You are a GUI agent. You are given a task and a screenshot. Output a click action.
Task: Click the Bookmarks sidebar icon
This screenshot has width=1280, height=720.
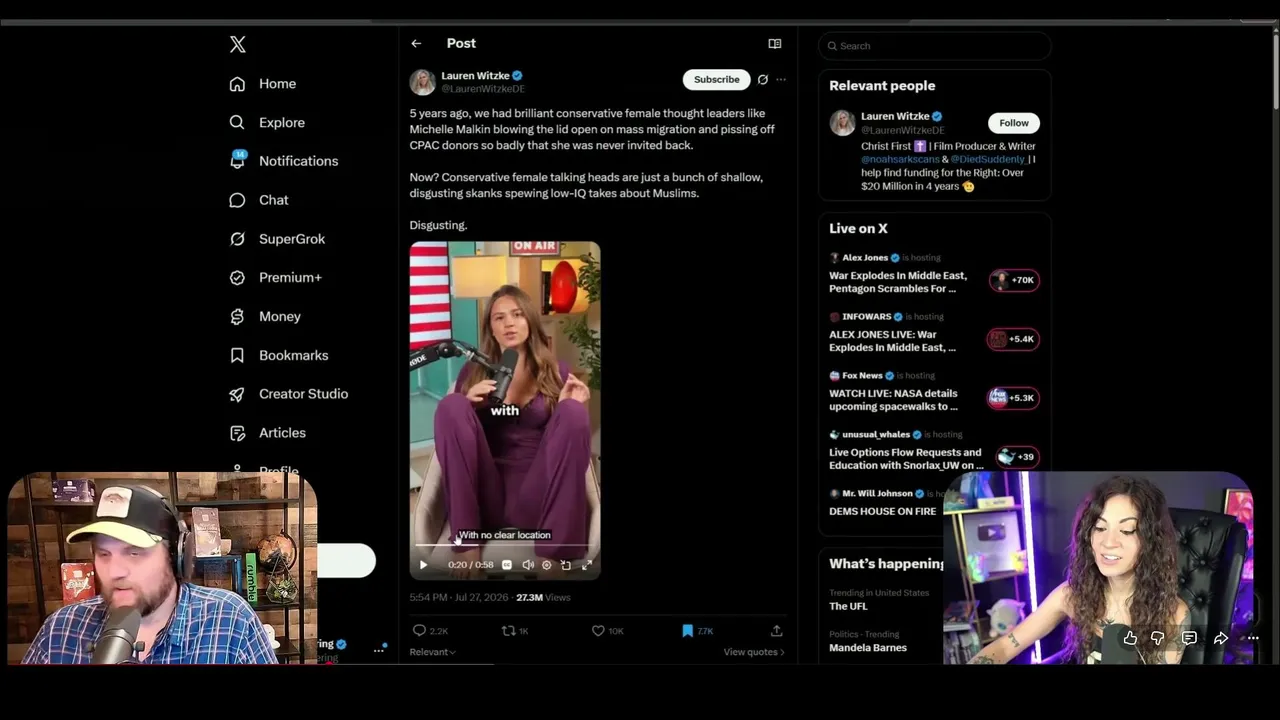click(237, 355)
